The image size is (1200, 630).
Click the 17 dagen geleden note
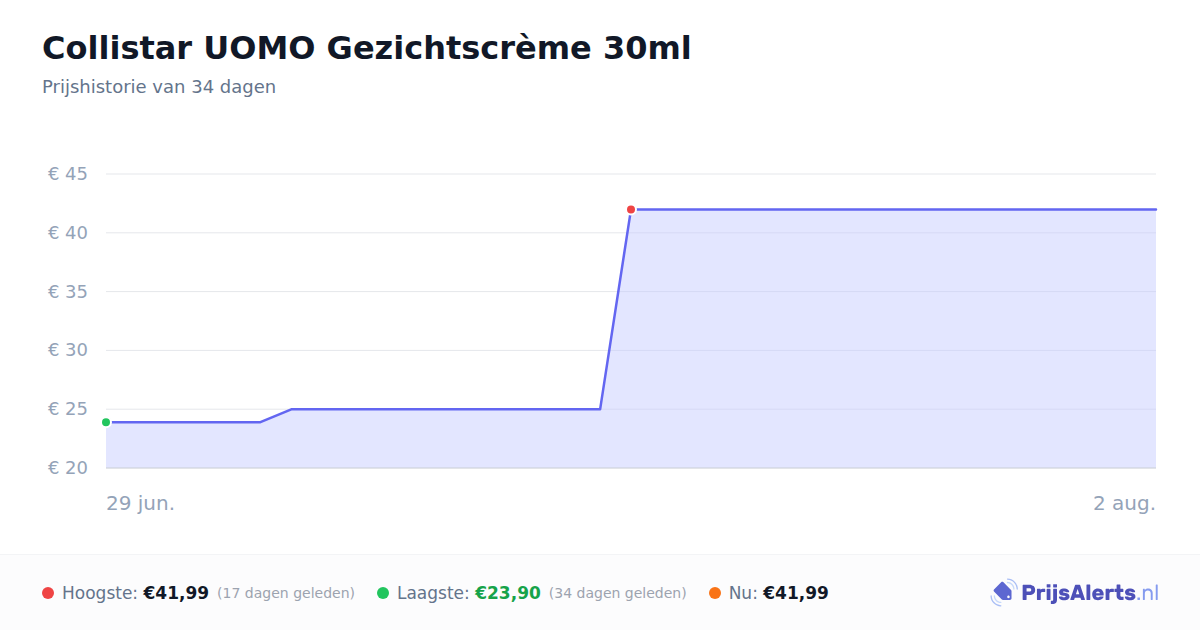point(286,593)
